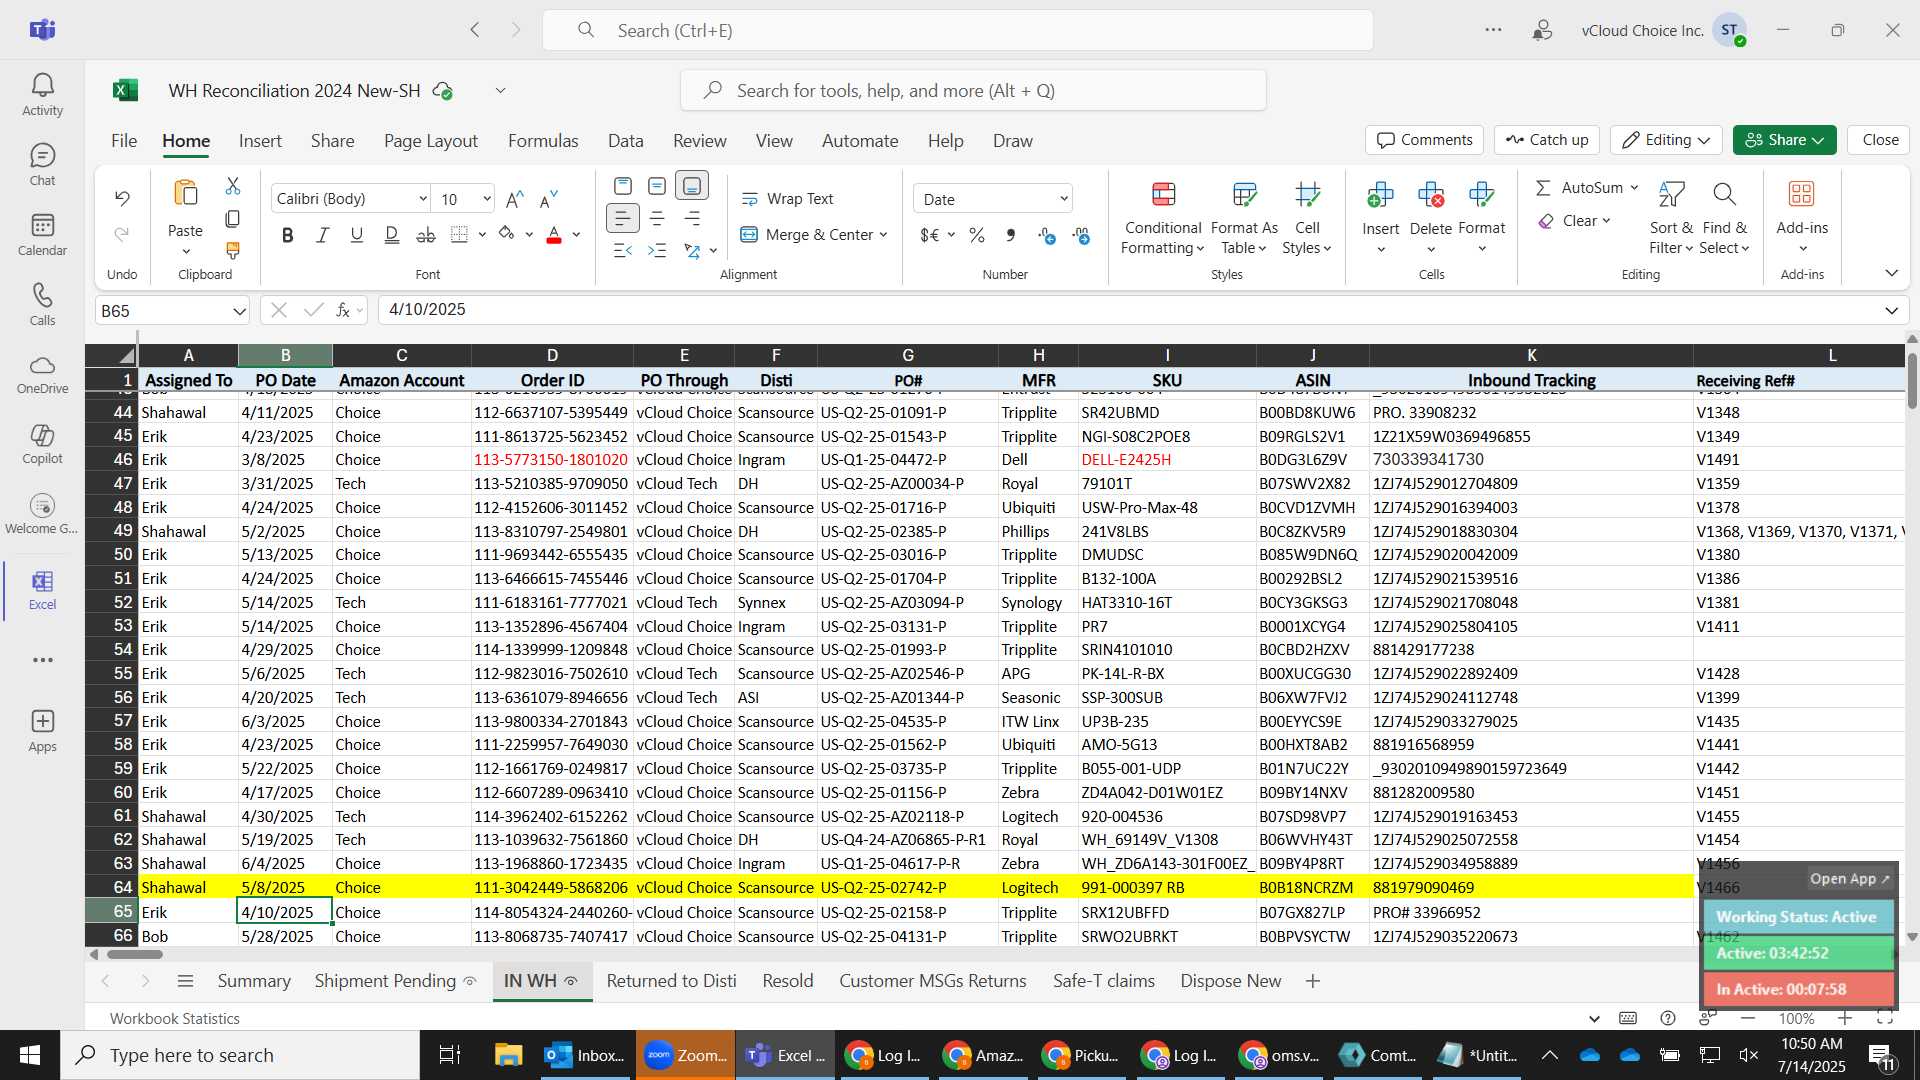Toggle Underline formatting
The image size is (1920, 1080).
point(357,235)
